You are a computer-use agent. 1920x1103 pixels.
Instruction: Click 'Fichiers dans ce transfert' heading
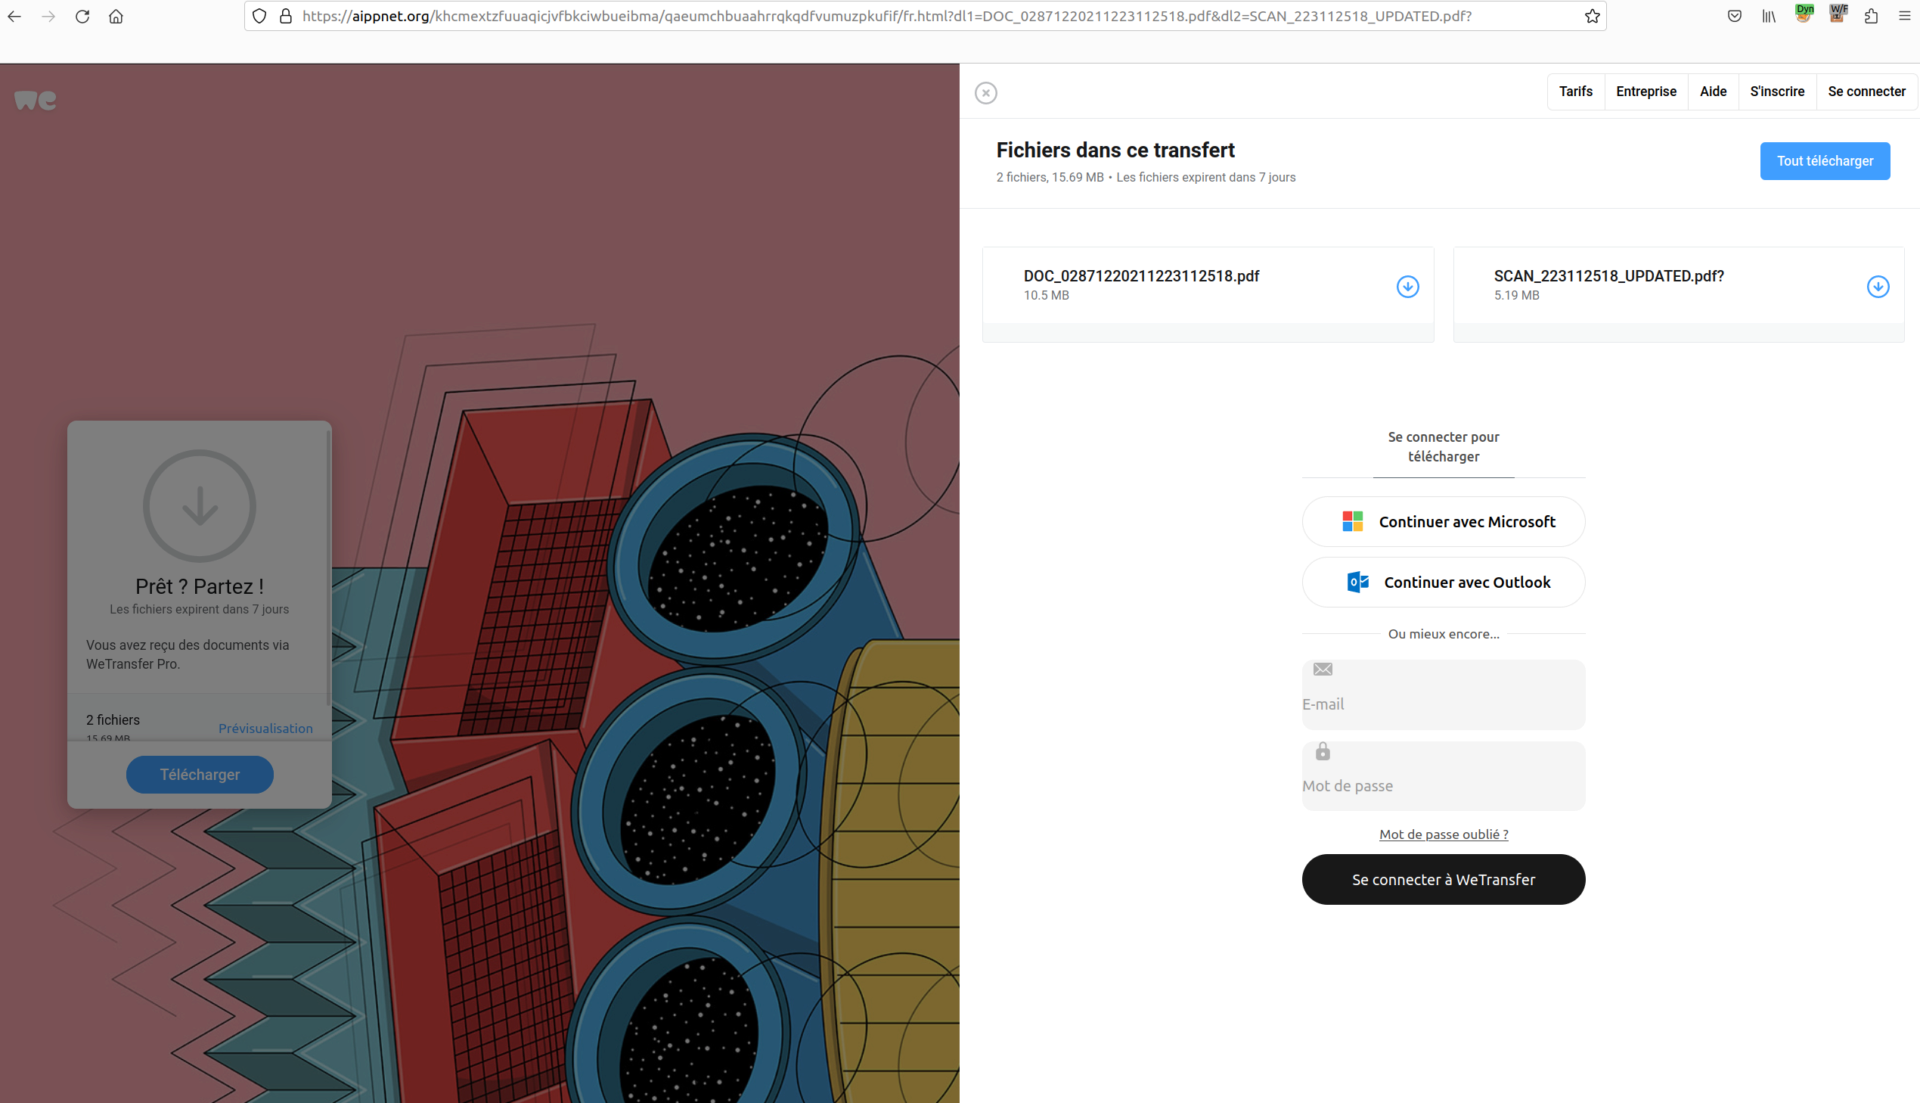1115,150
